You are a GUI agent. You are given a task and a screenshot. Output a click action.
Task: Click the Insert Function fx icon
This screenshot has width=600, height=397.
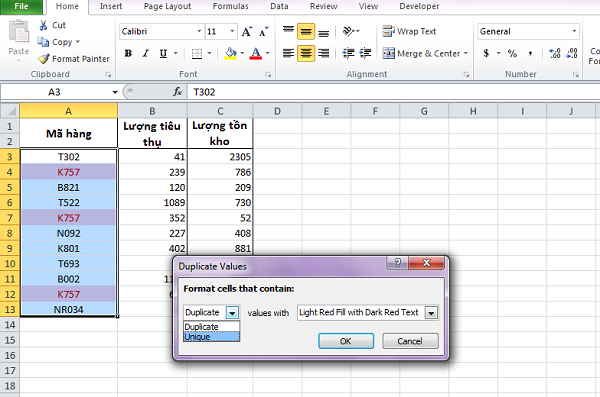[177, 92]
